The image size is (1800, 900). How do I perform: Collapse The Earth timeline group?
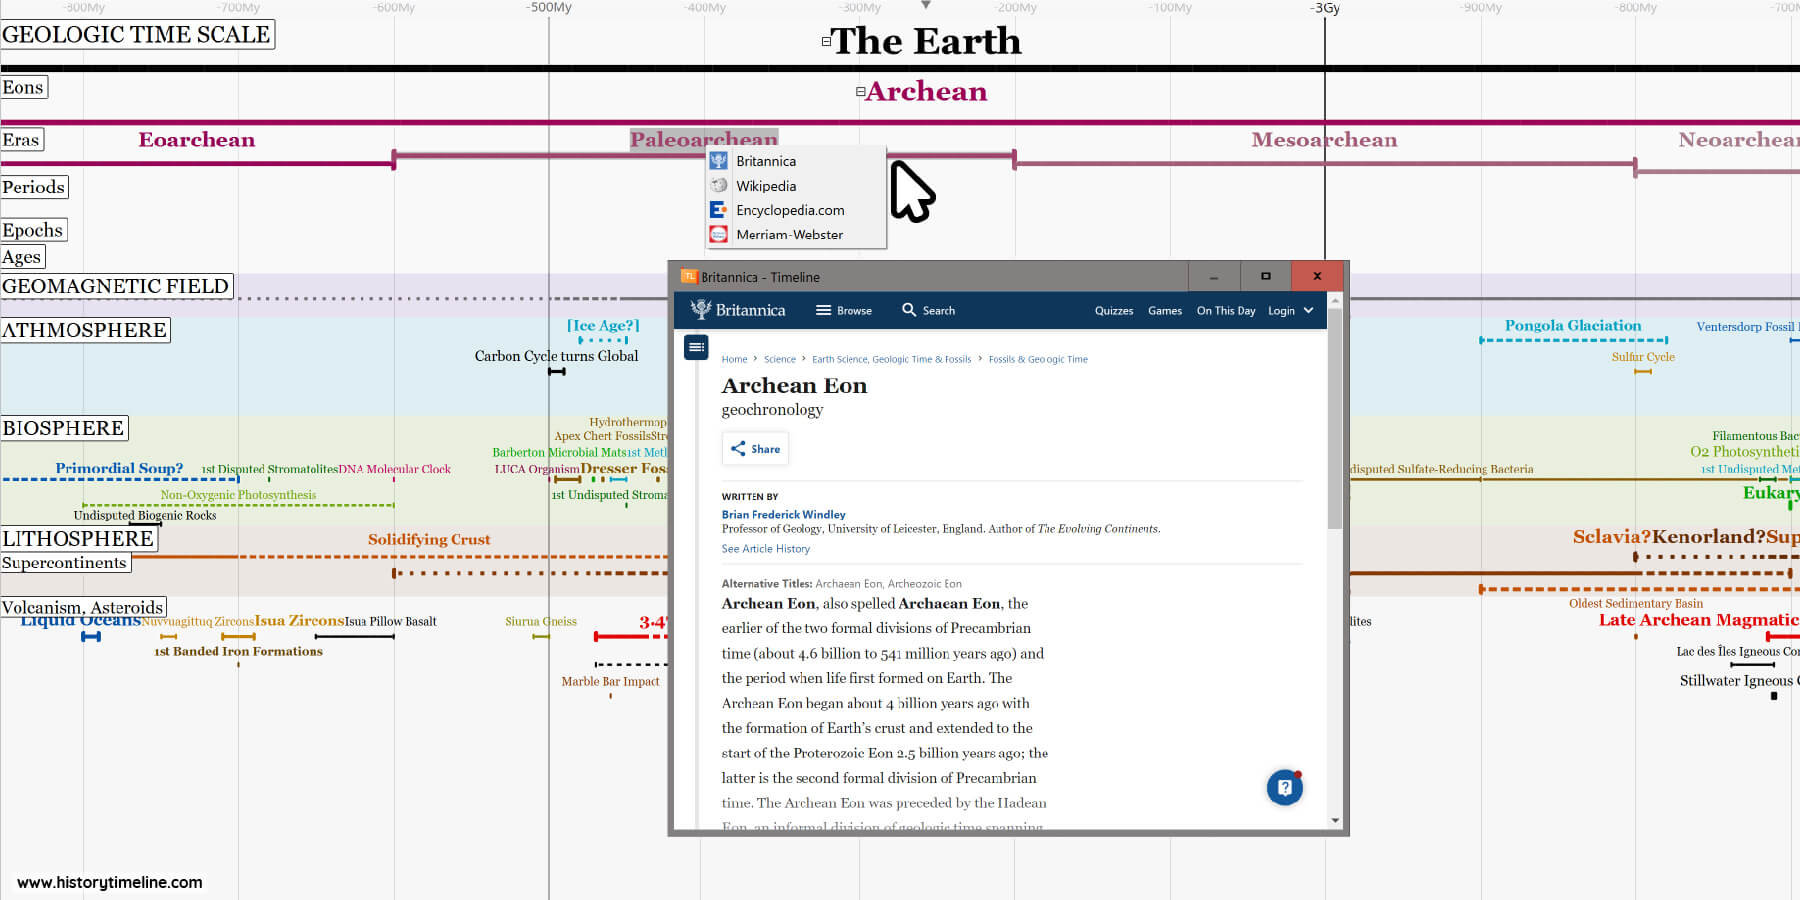pyautogui.click(x=826, y=41)
